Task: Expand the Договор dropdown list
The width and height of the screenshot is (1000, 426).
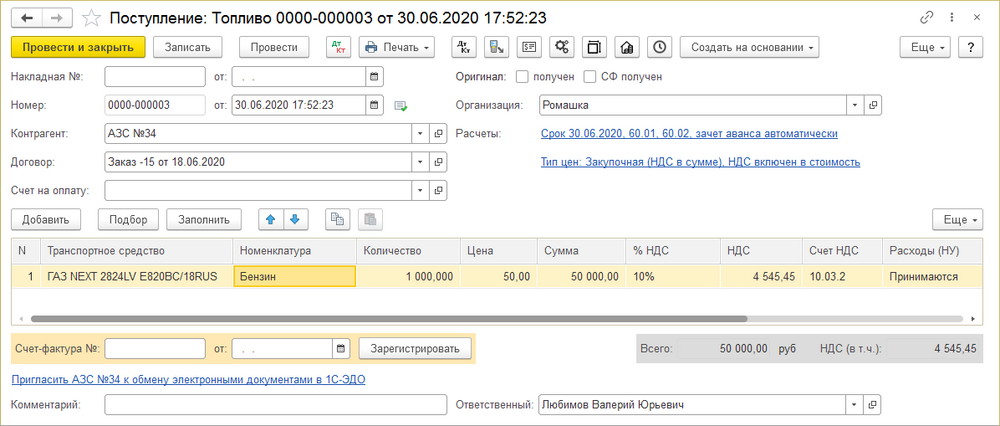Action: 420,162
